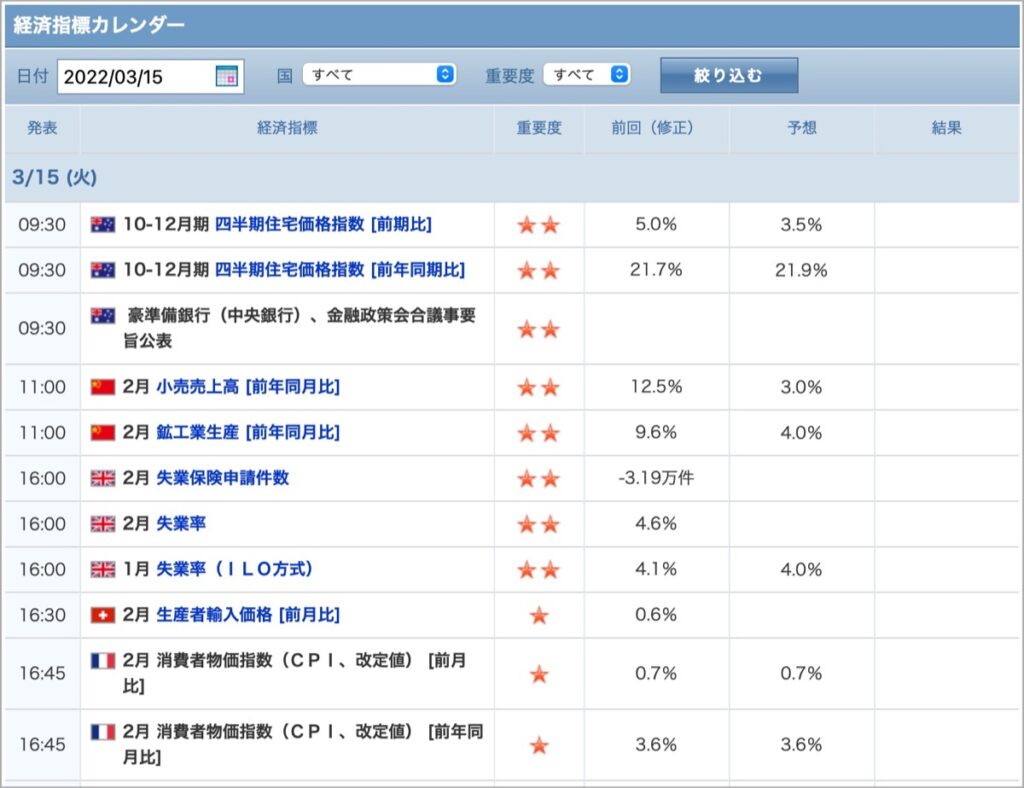
Task: Click Swiss flag on 生産者輸入価格 row
Action: click(103, 615)
